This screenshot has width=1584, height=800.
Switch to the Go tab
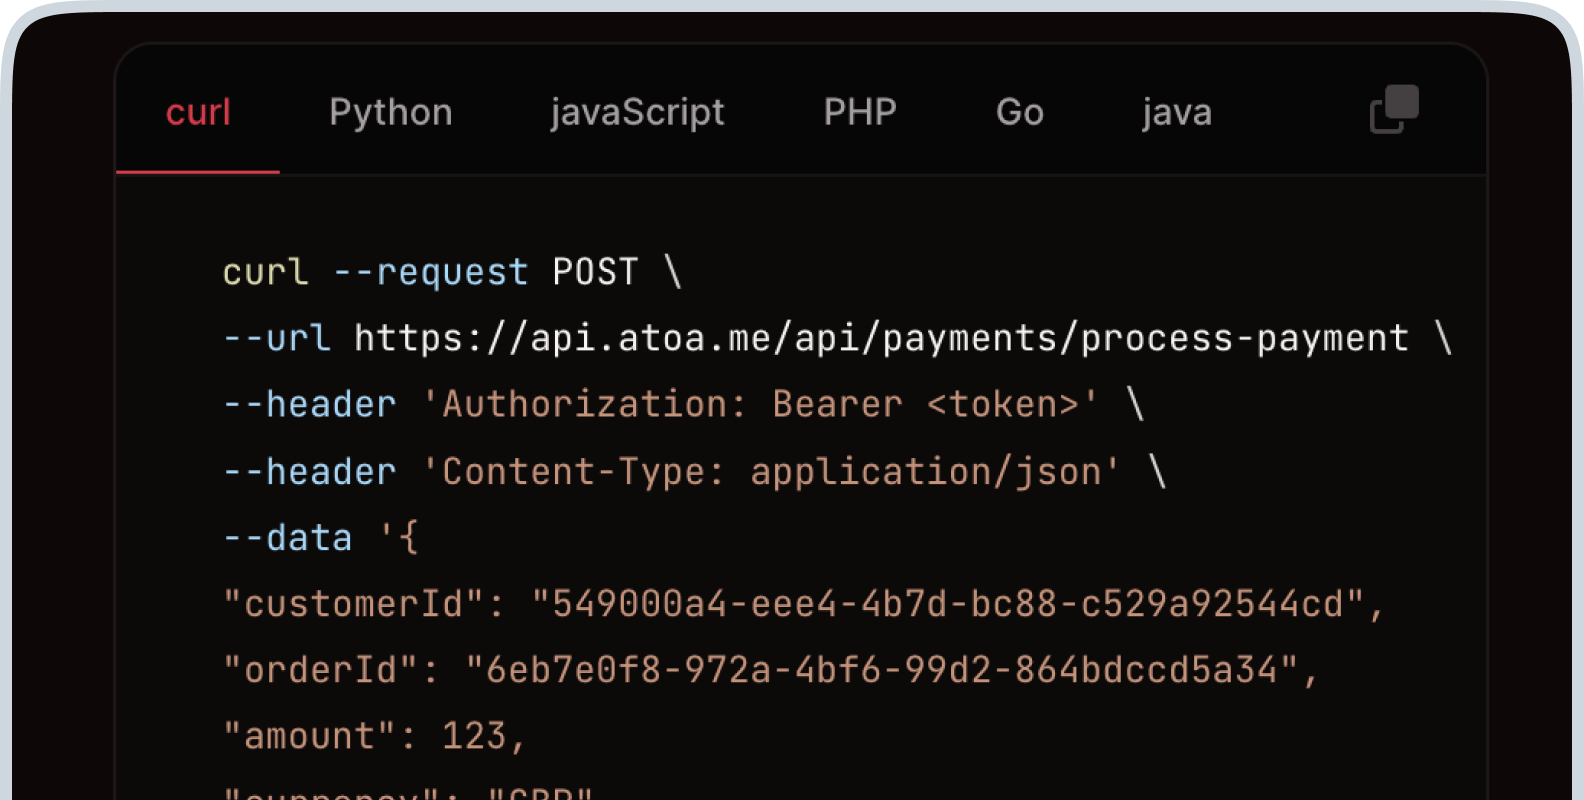pyautogui.click(x=1019, y=112)
